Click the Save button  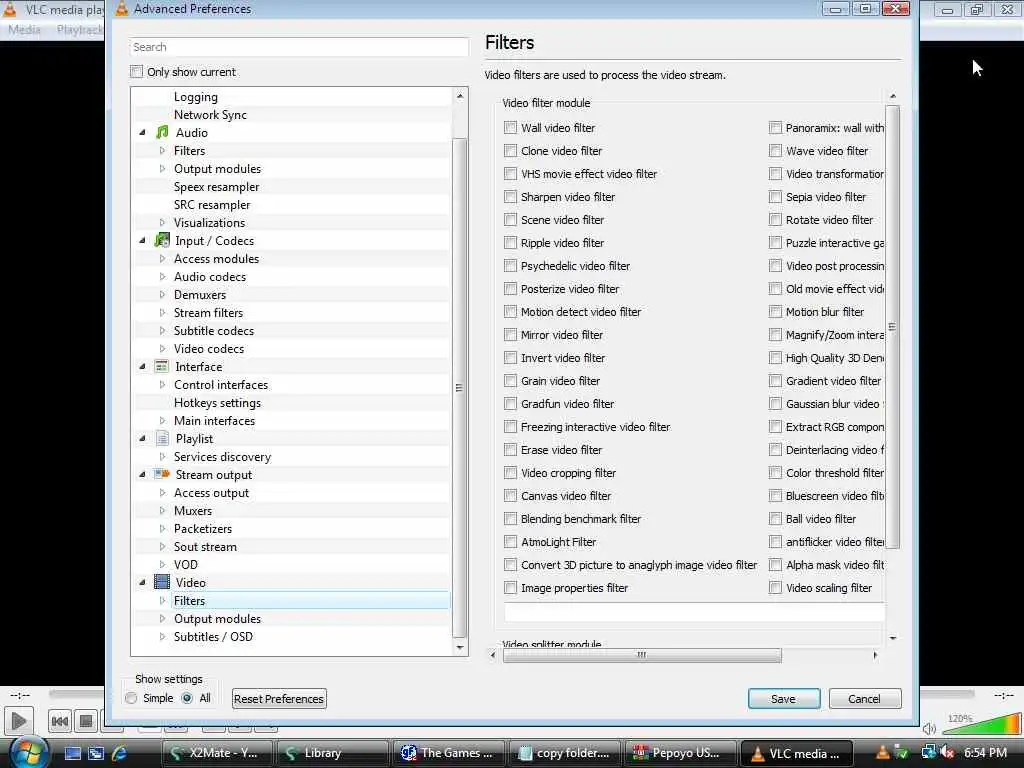(784, 699)
